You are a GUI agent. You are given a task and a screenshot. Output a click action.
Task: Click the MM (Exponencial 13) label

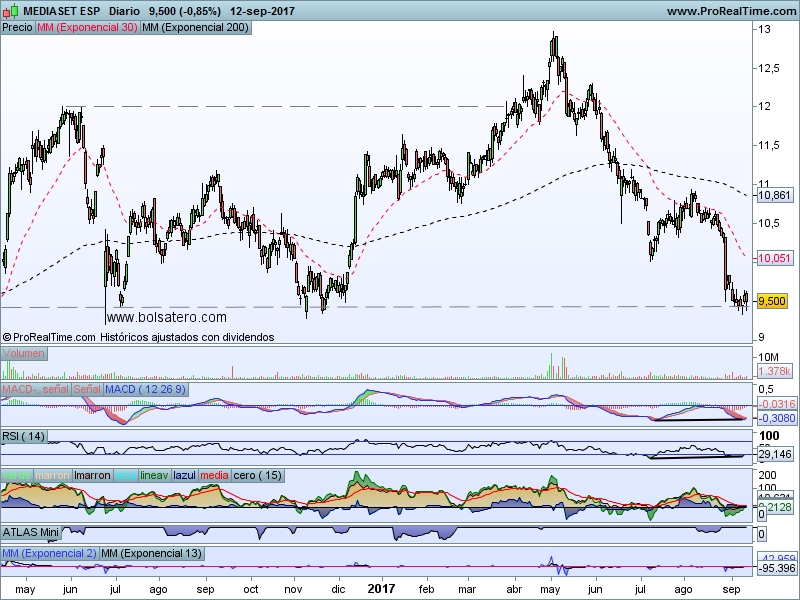(x=150, y=553)
